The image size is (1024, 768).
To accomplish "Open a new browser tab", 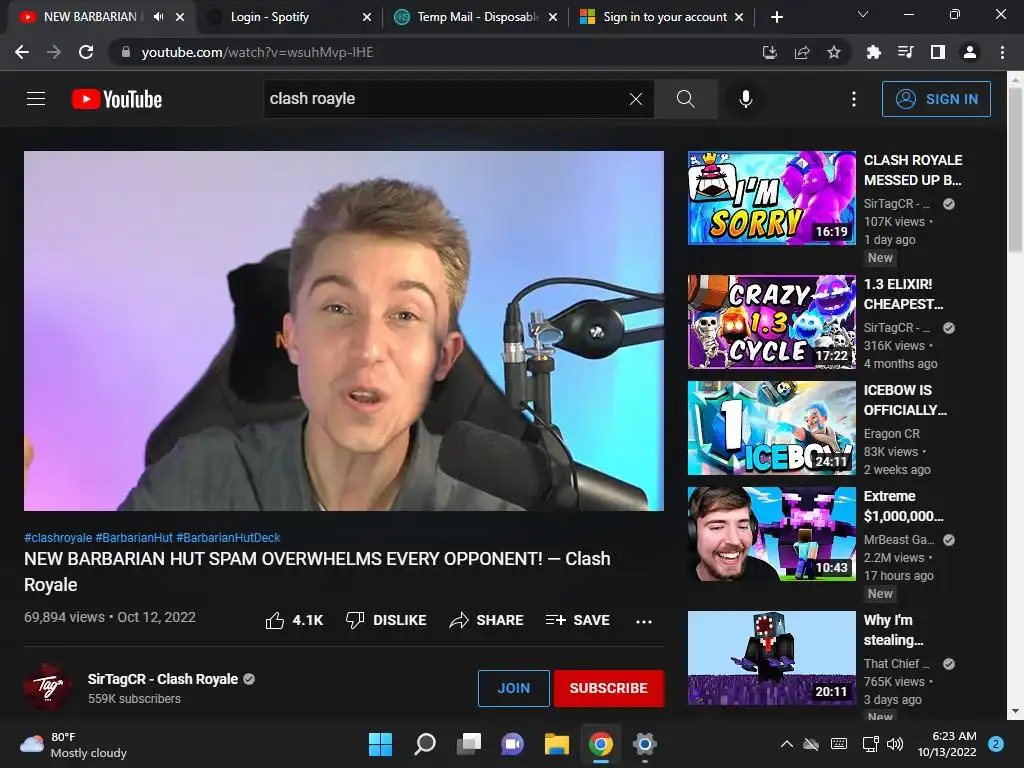I will pyautogui.click(x=776, y=17).
